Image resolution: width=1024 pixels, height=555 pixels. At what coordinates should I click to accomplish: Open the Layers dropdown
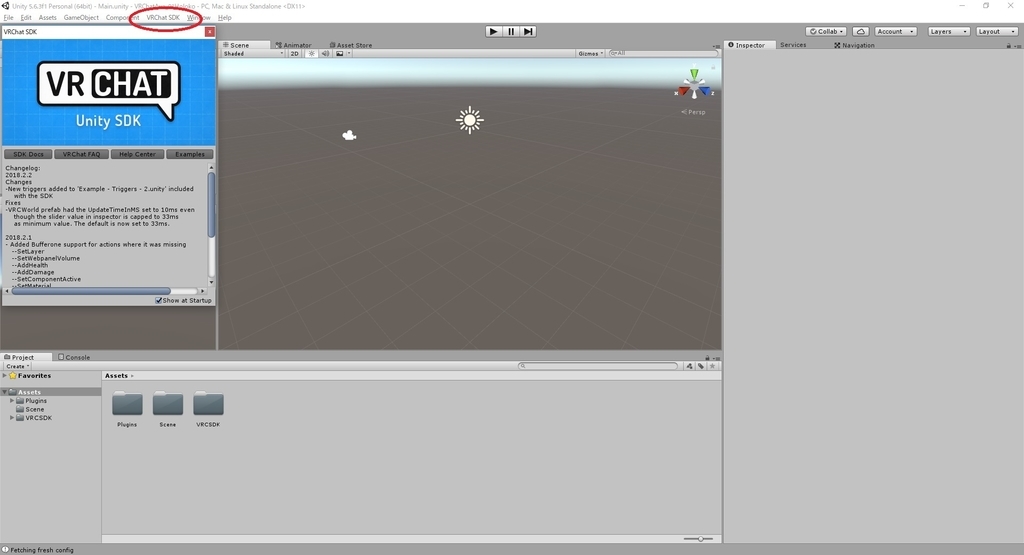coord(948,31)
